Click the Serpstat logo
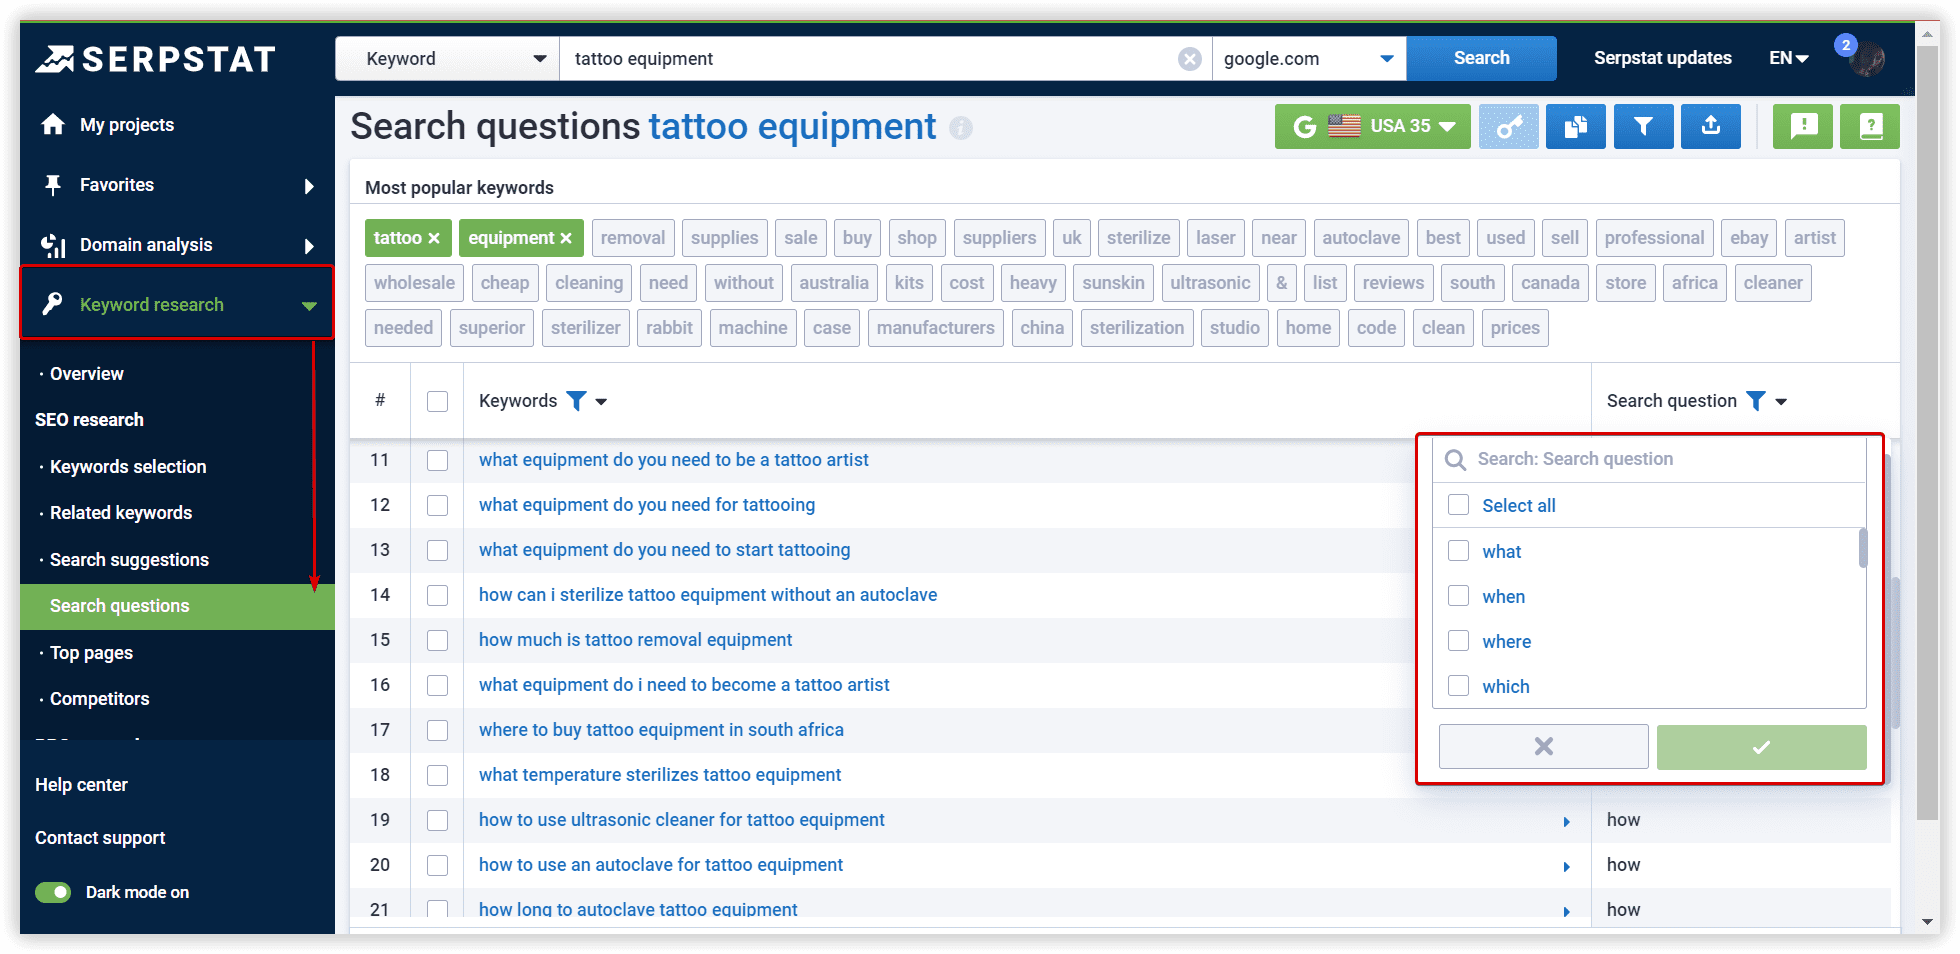 [x=155, y=58]
